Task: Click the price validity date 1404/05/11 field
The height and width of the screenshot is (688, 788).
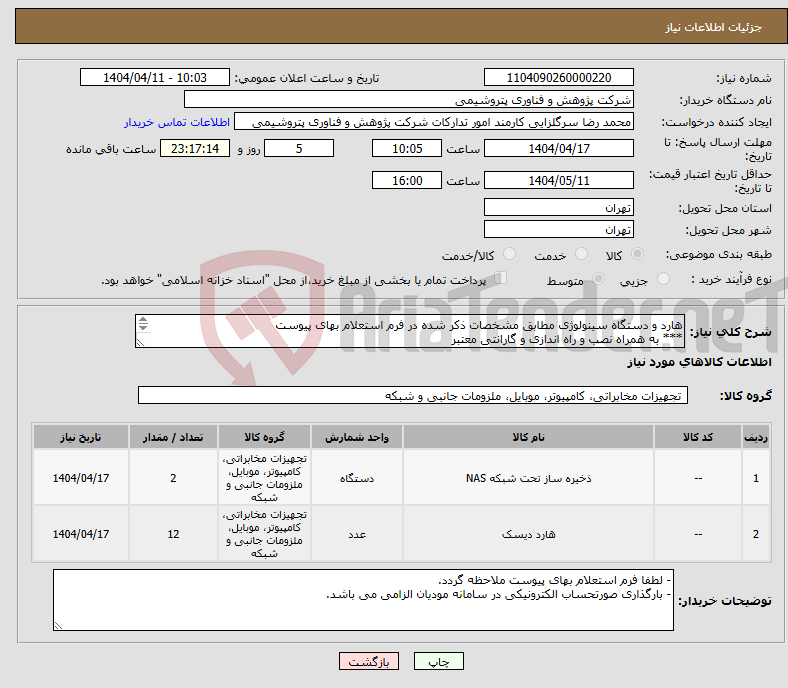Action: [x=558, y=180]
